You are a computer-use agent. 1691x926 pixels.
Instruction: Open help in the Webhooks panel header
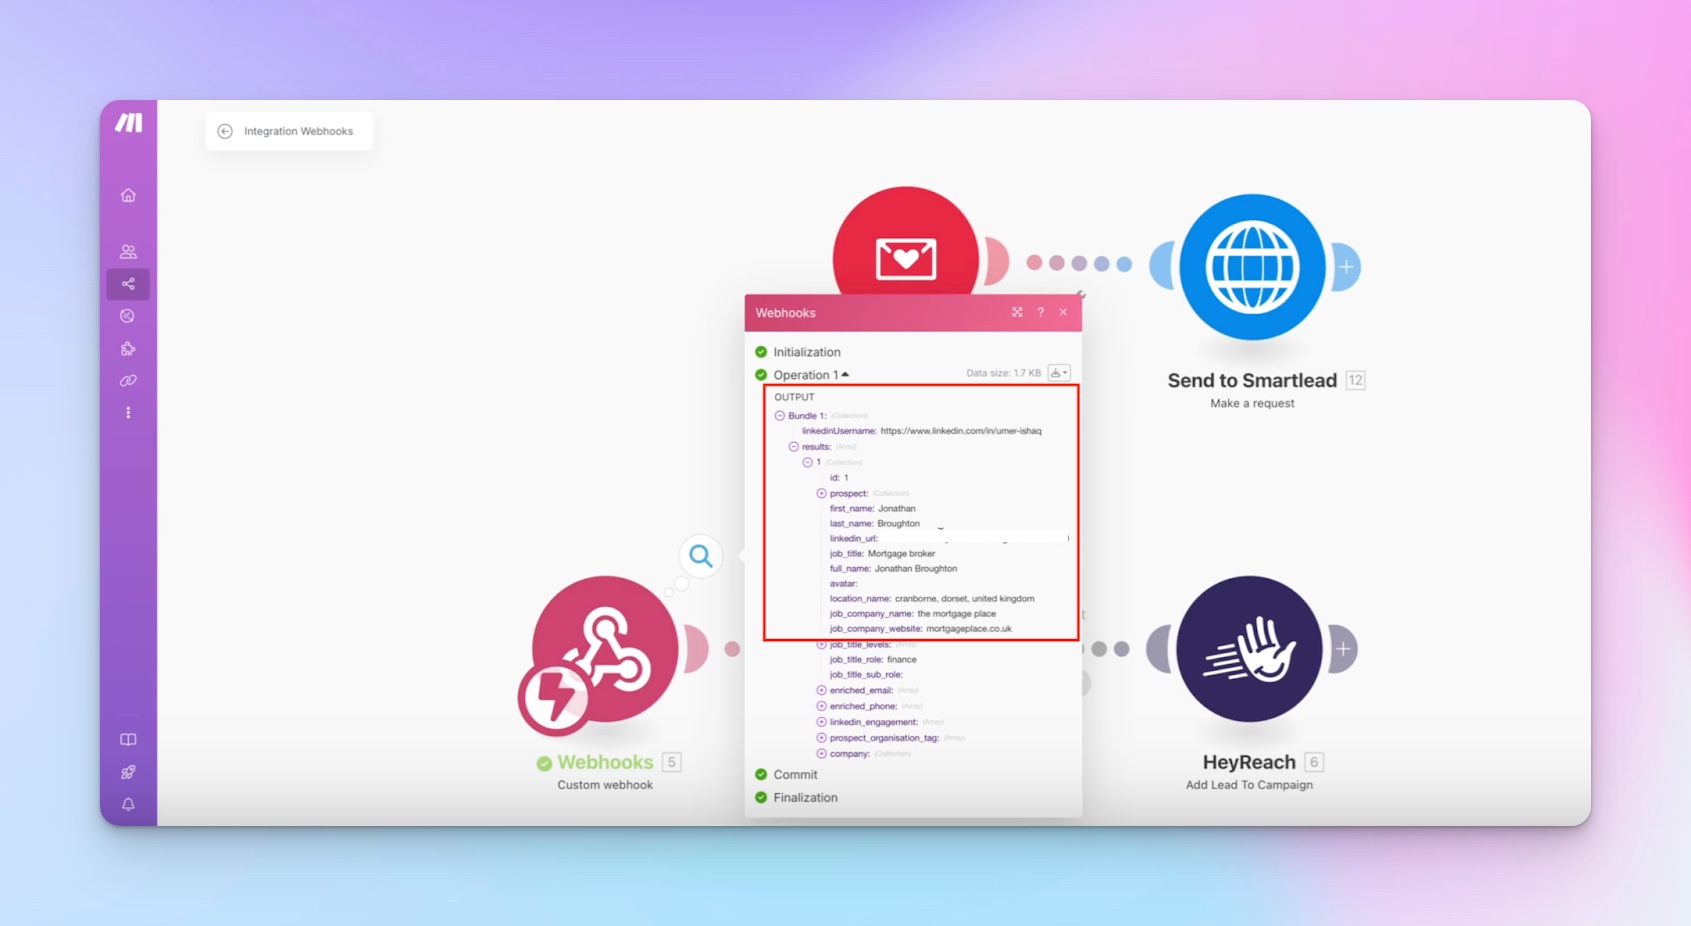click(1041, 312)
